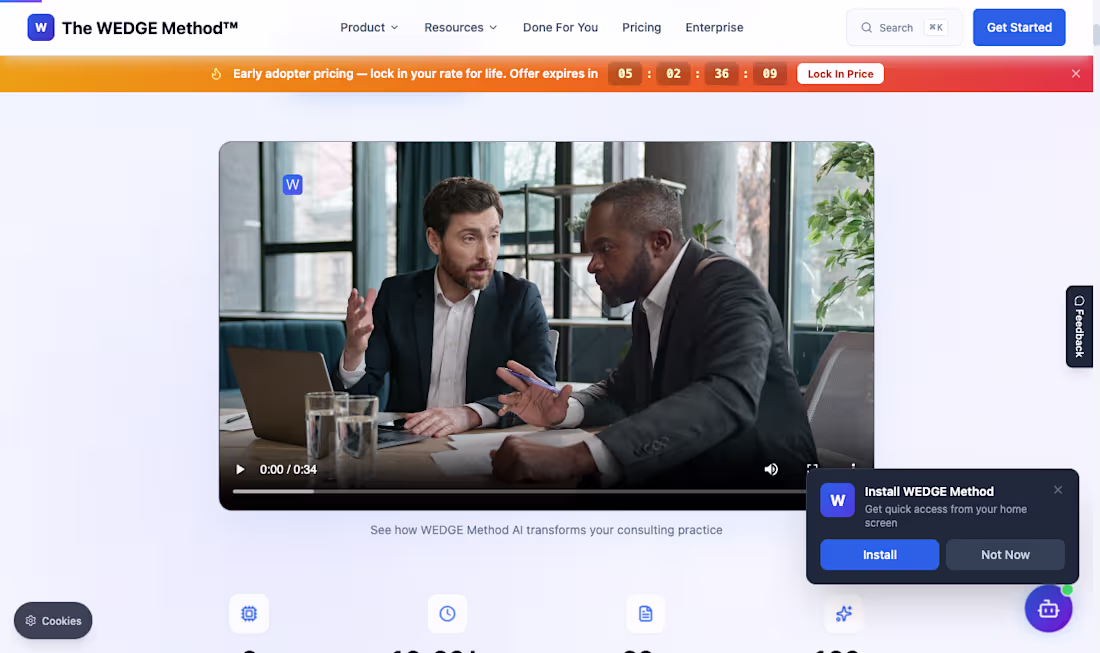Close the Install WEDGE Method popup
The width and height of the screenshot is (1100, 653).
click(x=1058, y=490)
